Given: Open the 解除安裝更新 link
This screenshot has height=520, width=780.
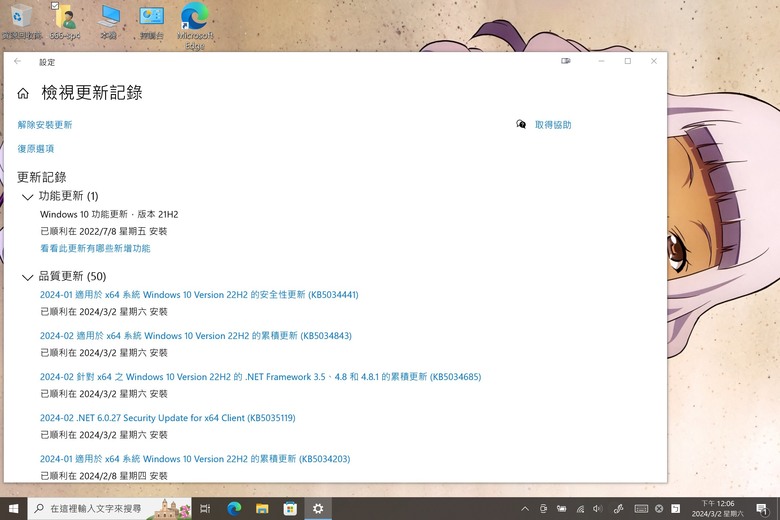Looking at the screenshot, I should point(45,125).
